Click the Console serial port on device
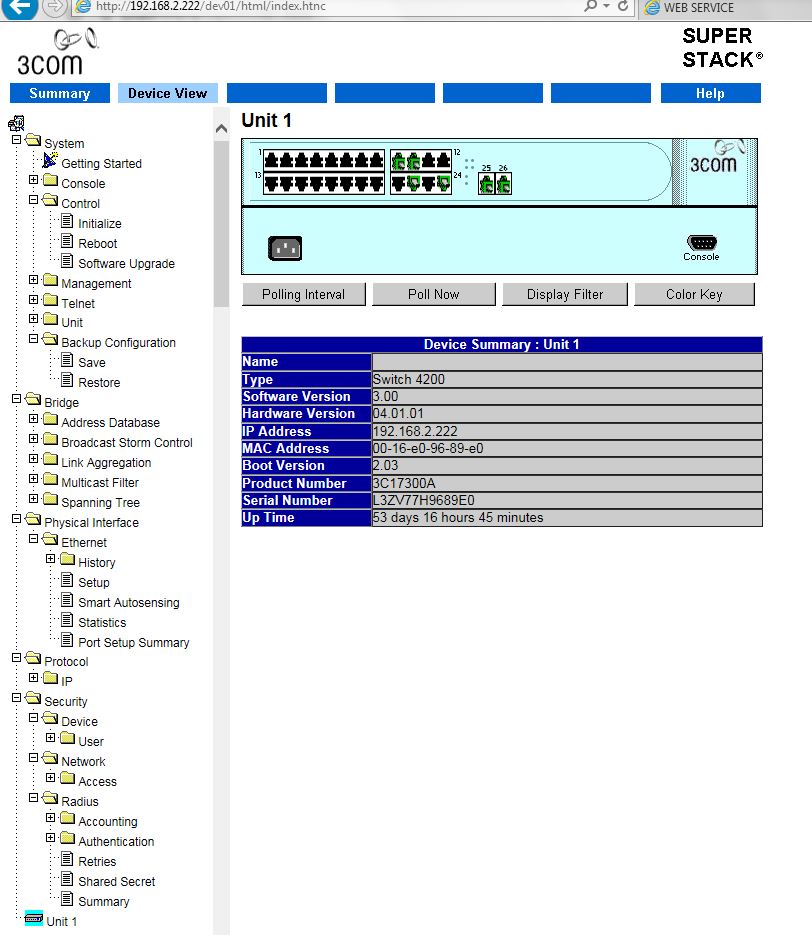 (702, 242)
